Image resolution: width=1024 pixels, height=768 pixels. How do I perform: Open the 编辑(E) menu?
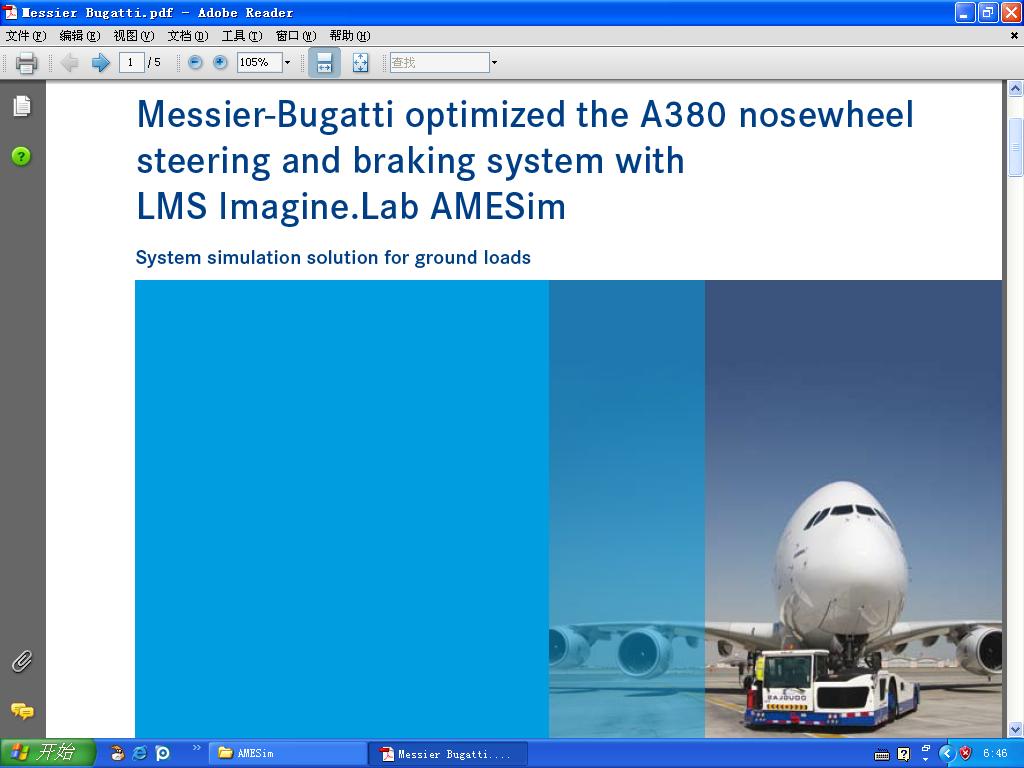point(80,36)
